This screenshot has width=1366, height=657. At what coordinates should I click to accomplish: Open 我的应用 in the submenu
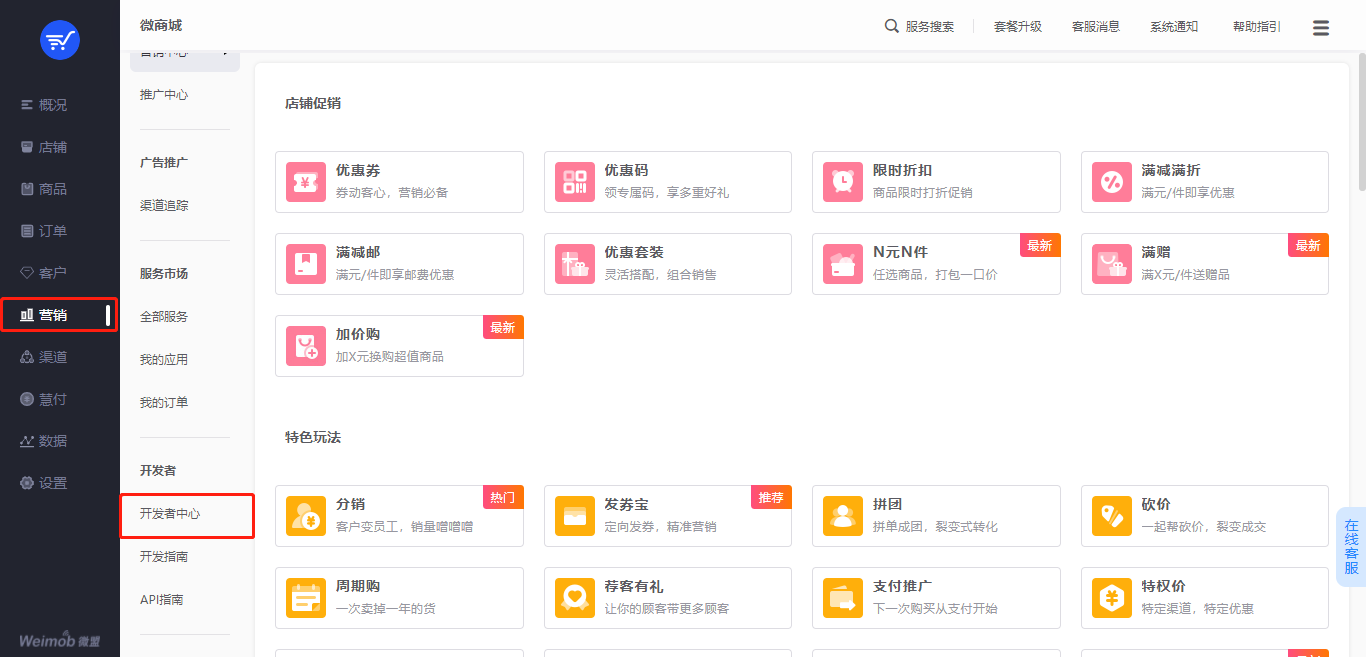click(x=164, y=359)
